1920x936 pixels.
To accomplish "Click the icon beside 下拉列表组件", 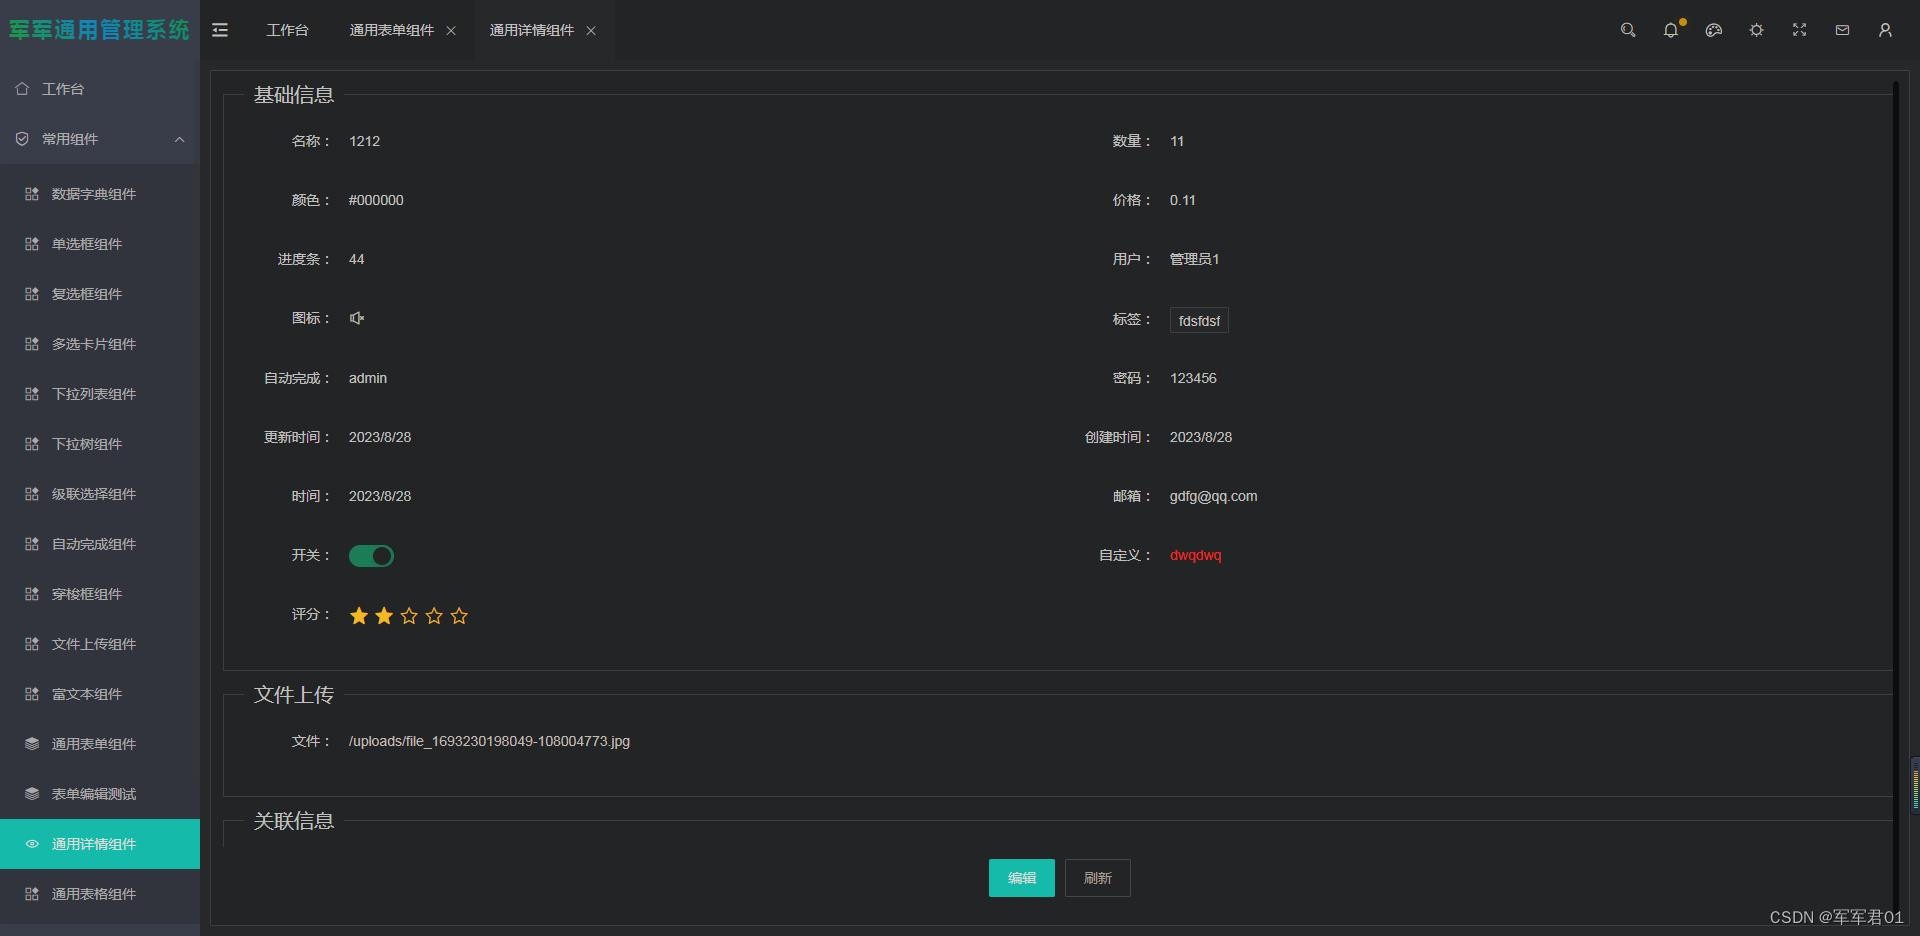I will point(32,394).
